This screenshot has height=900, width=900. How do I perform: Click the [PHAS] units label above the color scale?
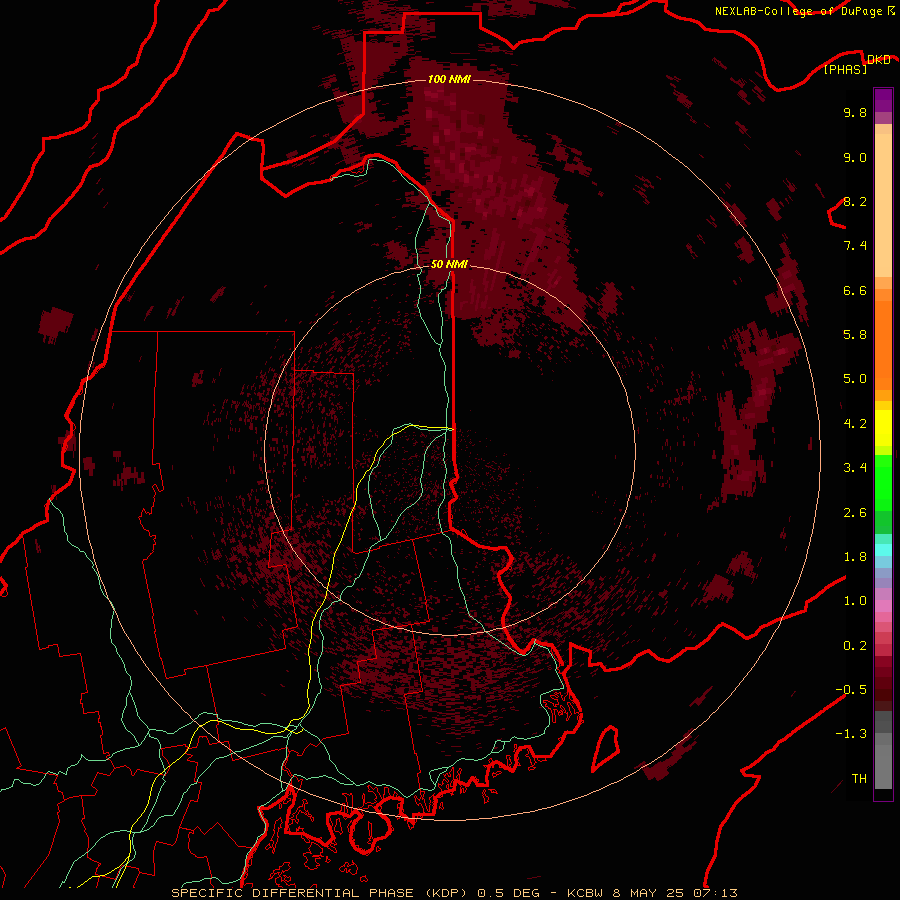(x=845, y=69)
